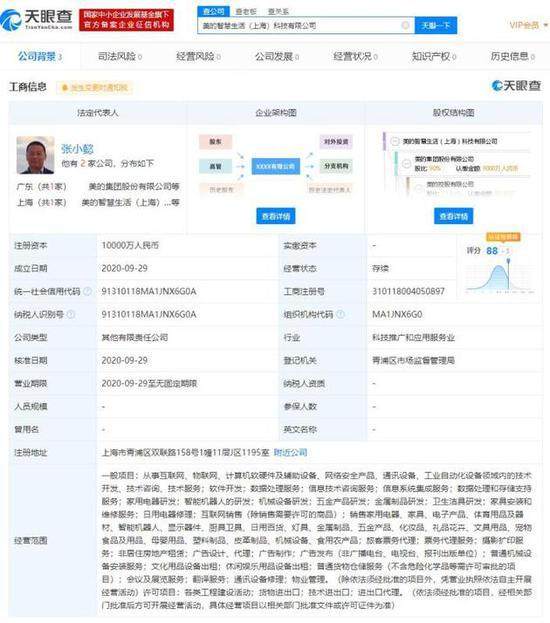Switch to the 公司背景 tab
The width and height of the screenshot is (550, 623).
(40, 56)
